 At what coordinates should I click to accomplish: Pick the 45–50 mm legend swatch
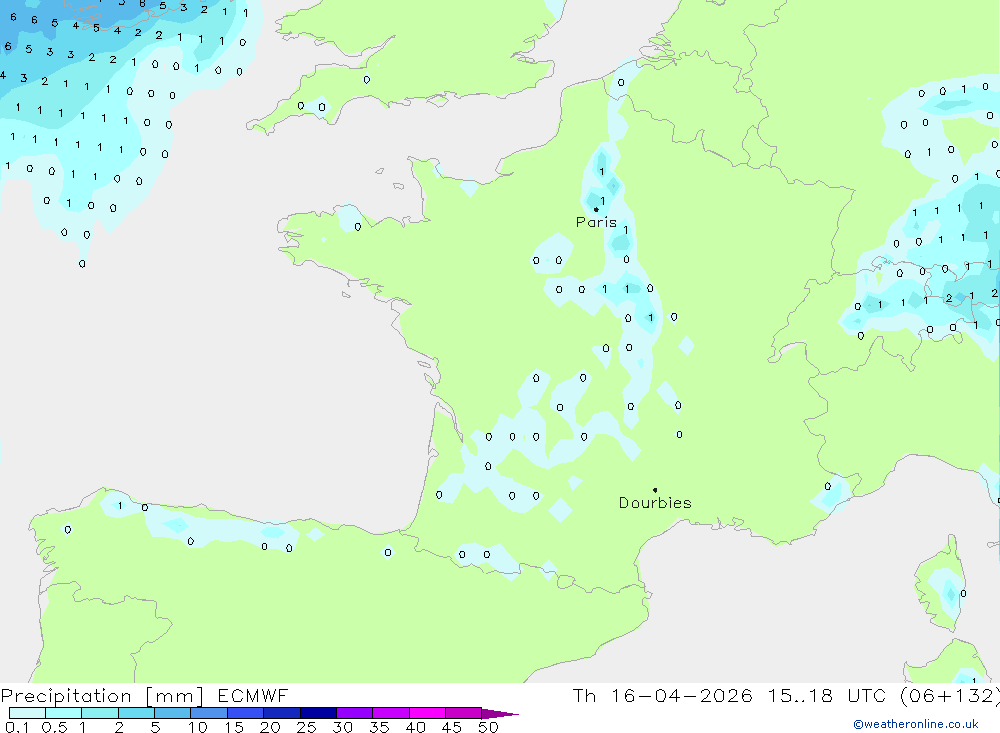click(x=464, y=713)
